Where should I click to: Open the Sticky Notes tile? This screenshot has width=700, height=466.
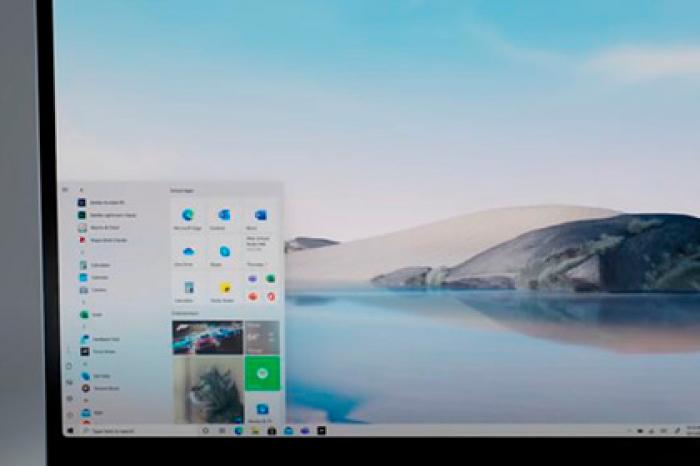pos(224,289)
